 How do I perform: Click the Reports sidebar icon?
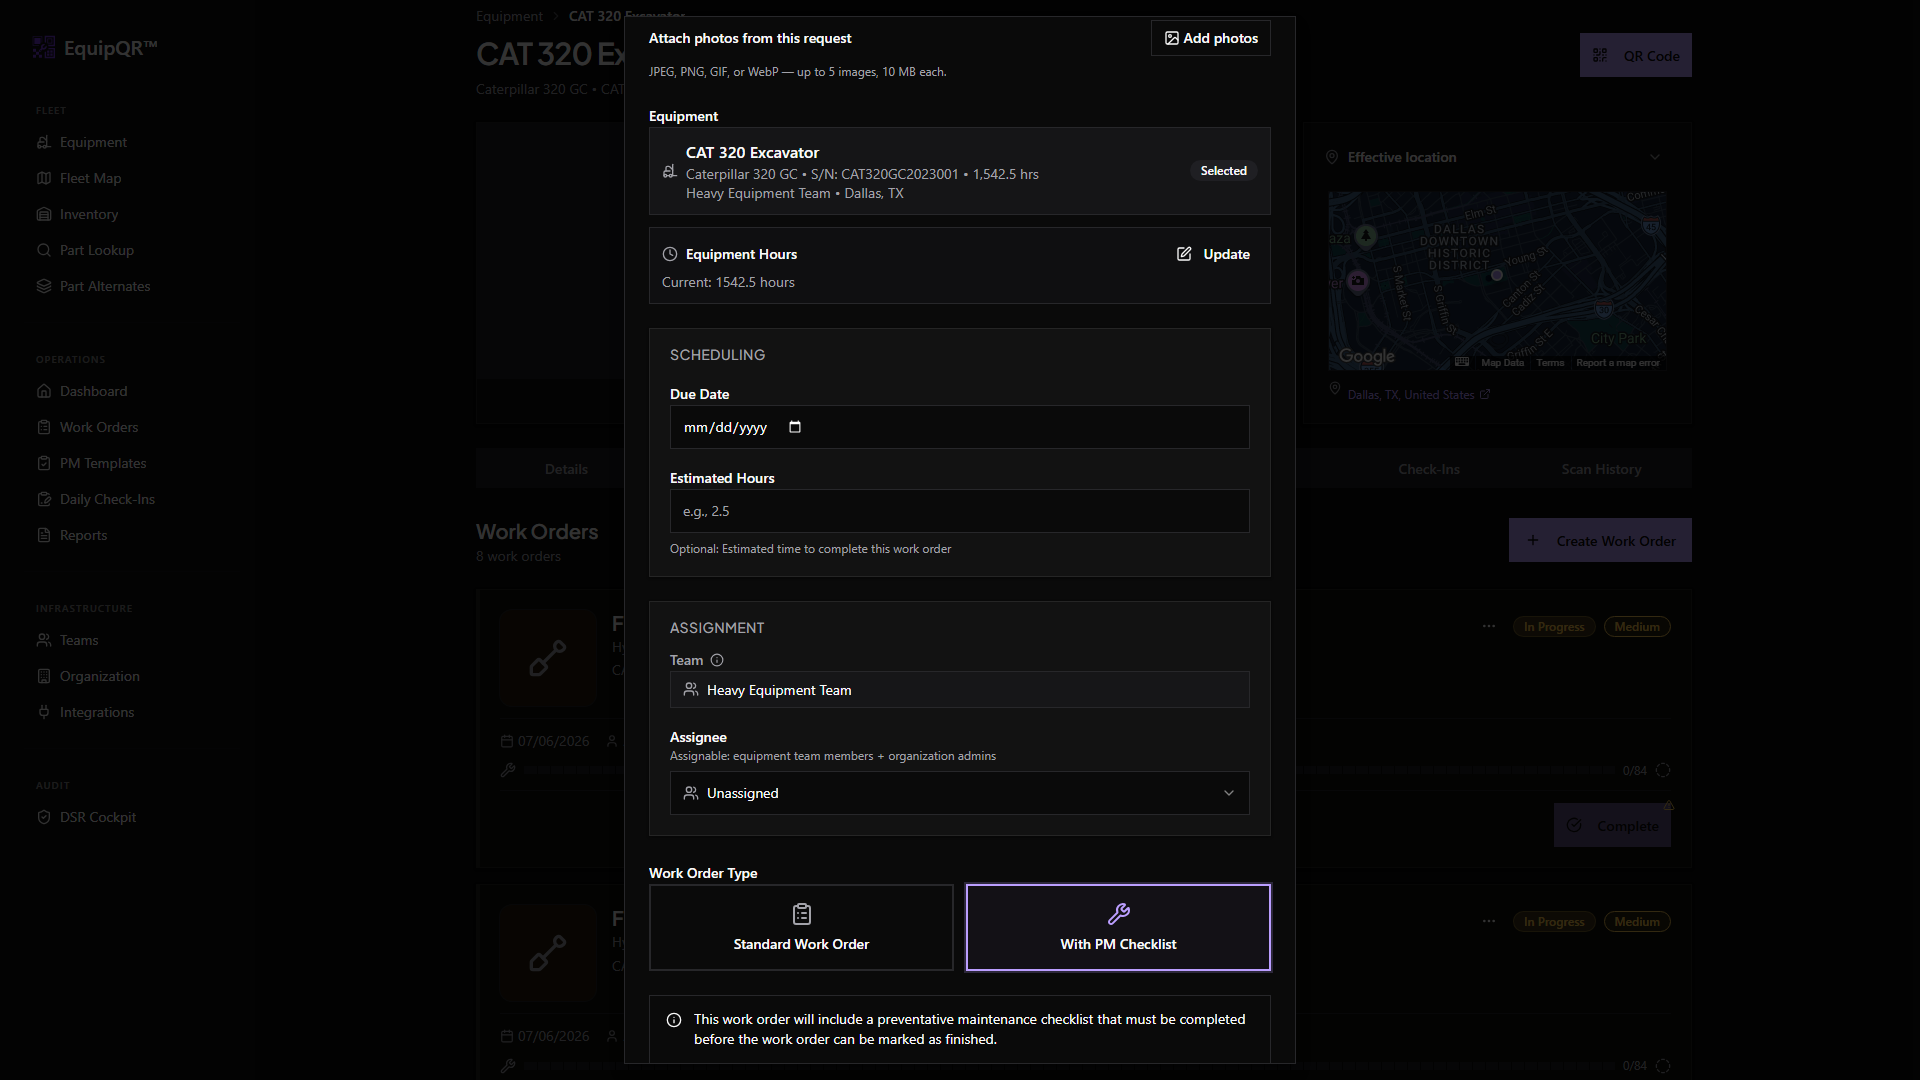(44, 535)
